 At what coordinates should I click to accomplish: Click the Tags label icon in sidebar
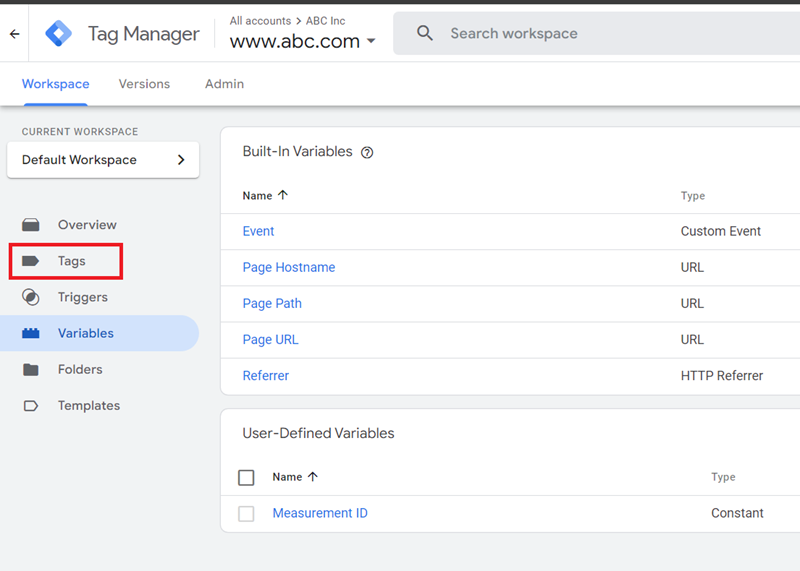click(x=31, y=261)
